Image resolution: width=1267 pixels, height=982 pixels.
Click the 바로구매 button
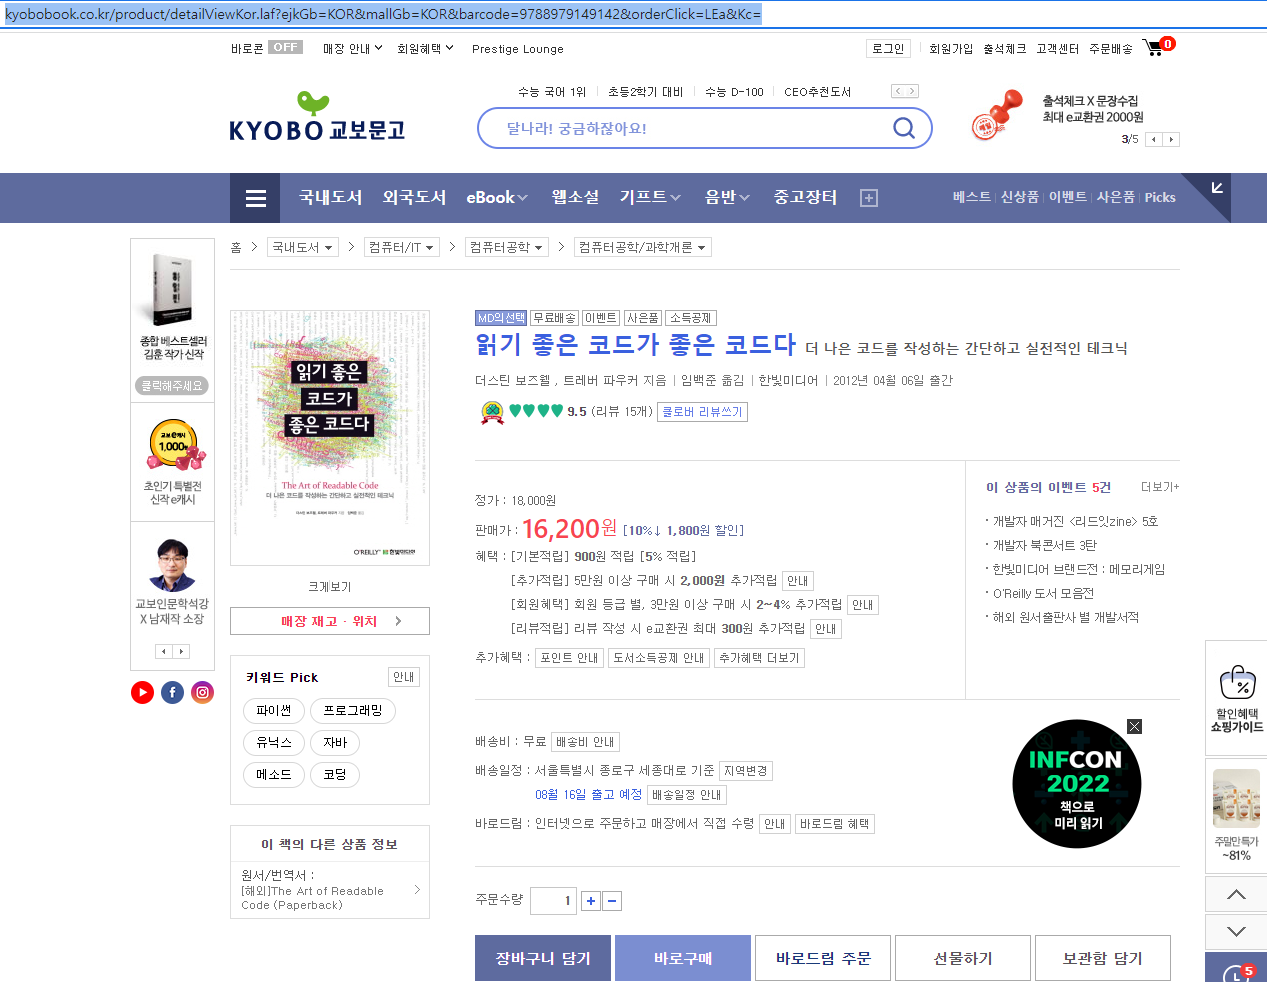pos(683,958)
